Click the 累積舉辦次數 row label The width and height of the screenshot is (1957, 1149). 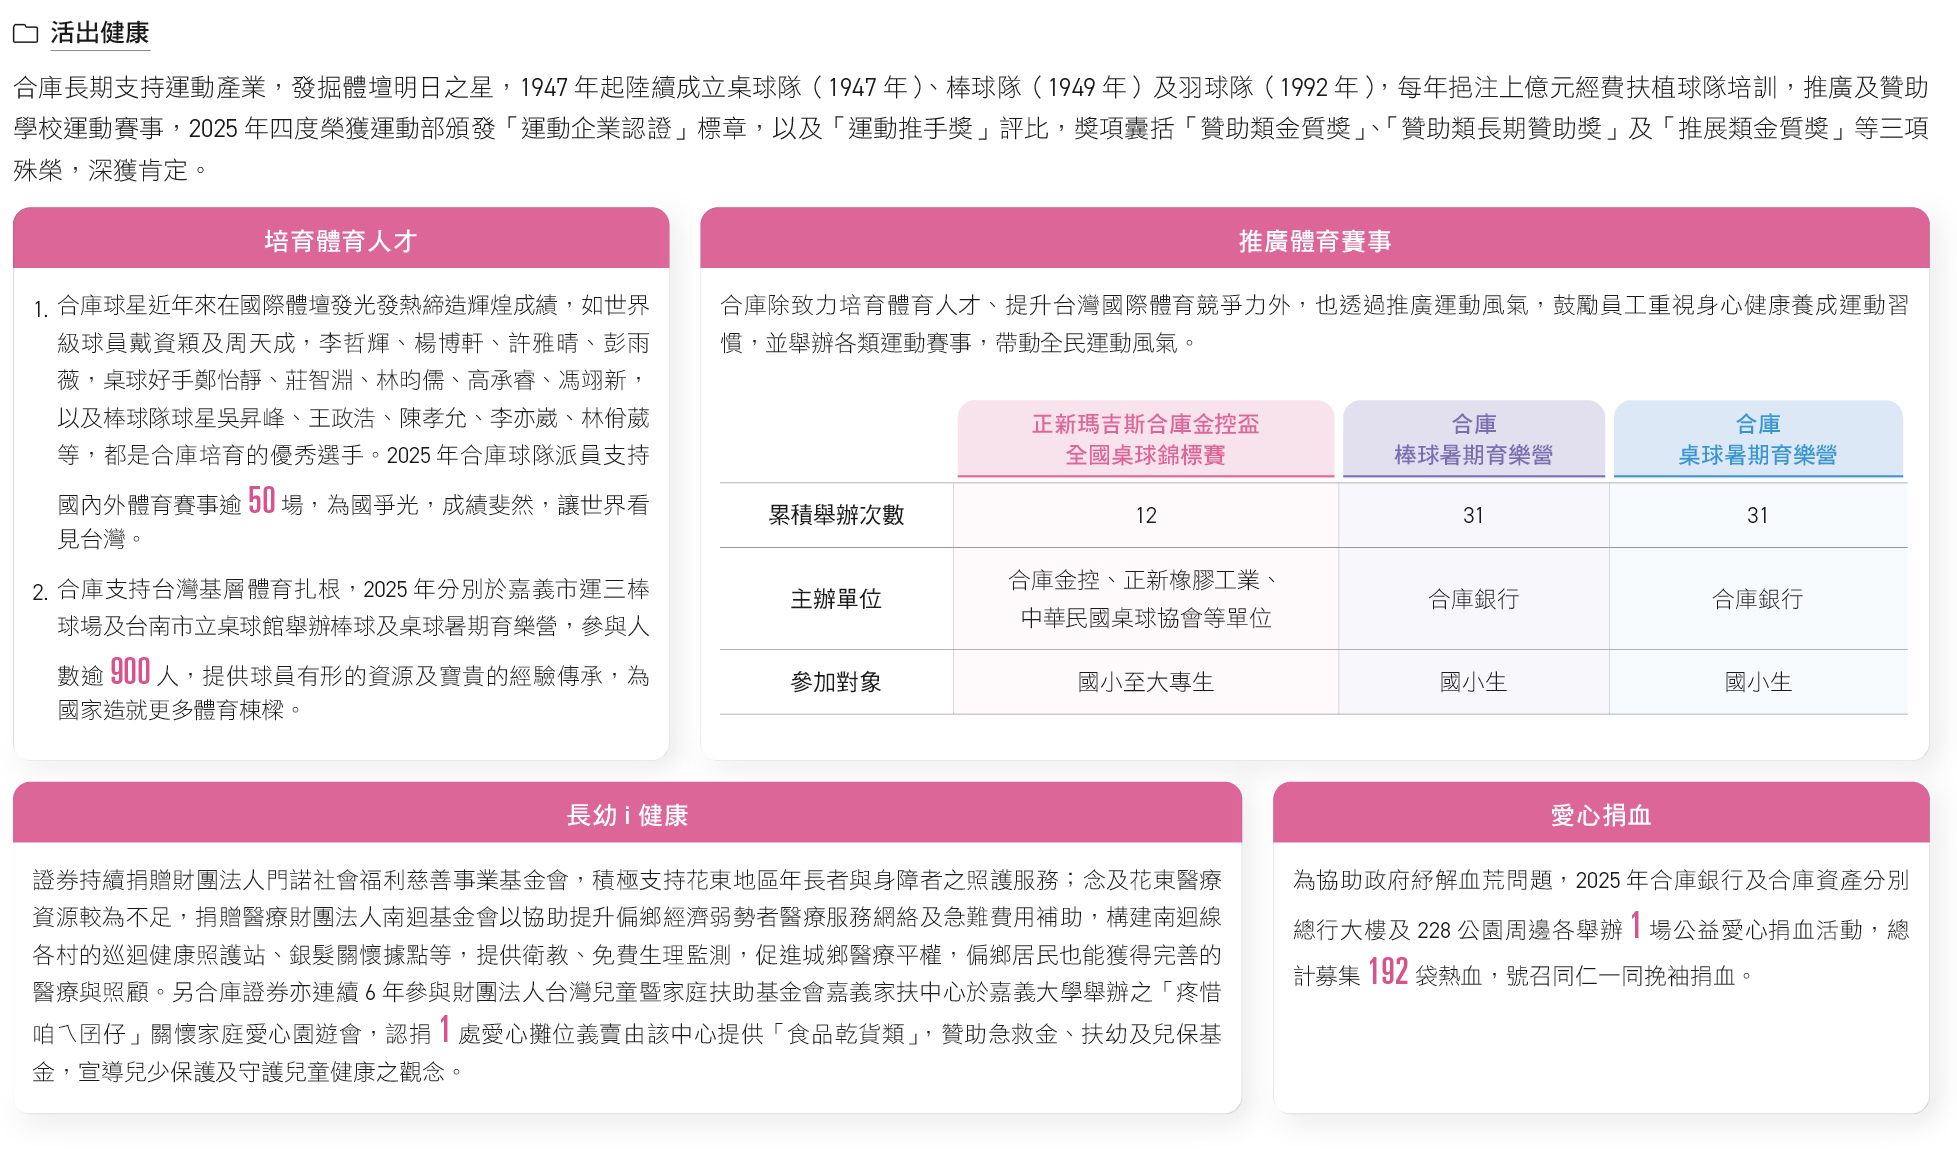coord(836,515)
